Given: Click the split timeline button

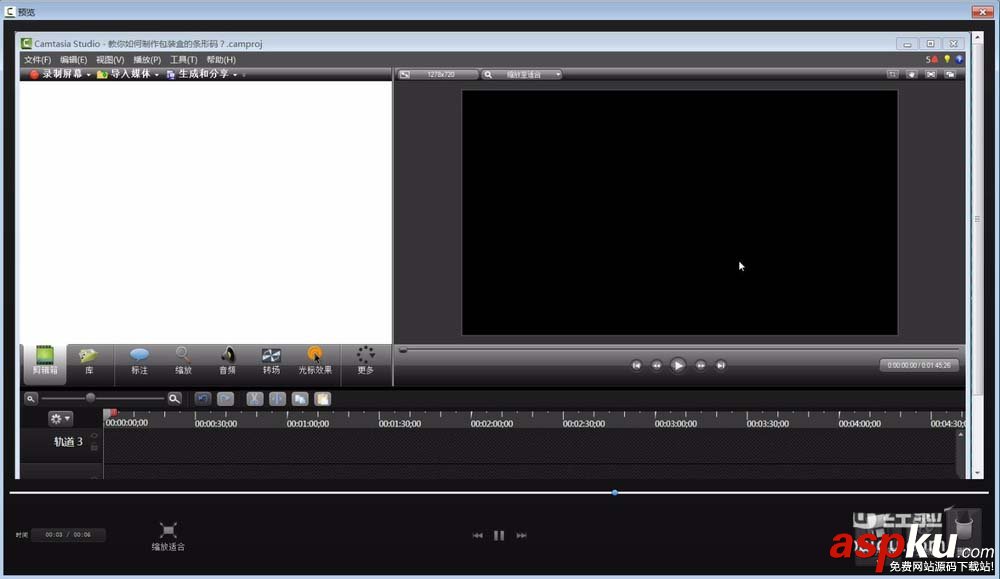Looking at the screenshot, I should click(277, 399).
